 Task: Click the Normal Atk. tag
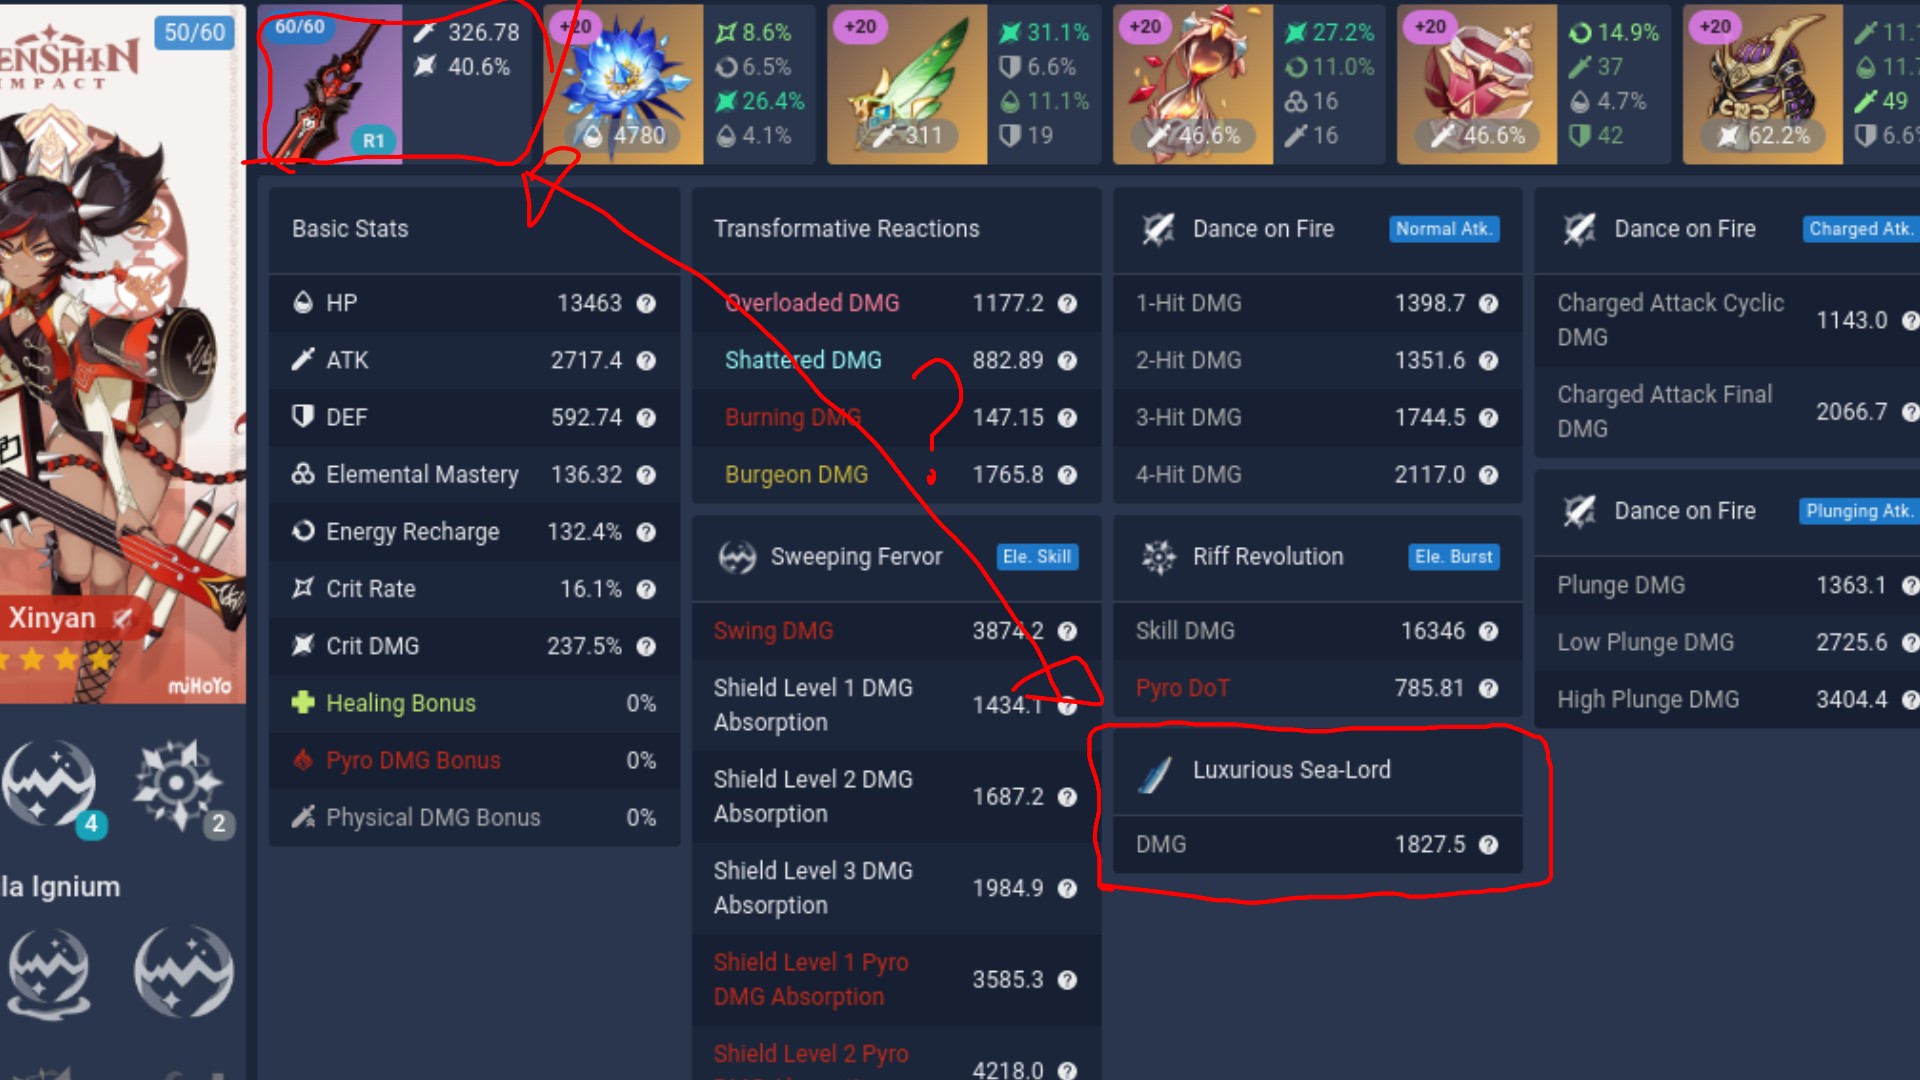1444,229
